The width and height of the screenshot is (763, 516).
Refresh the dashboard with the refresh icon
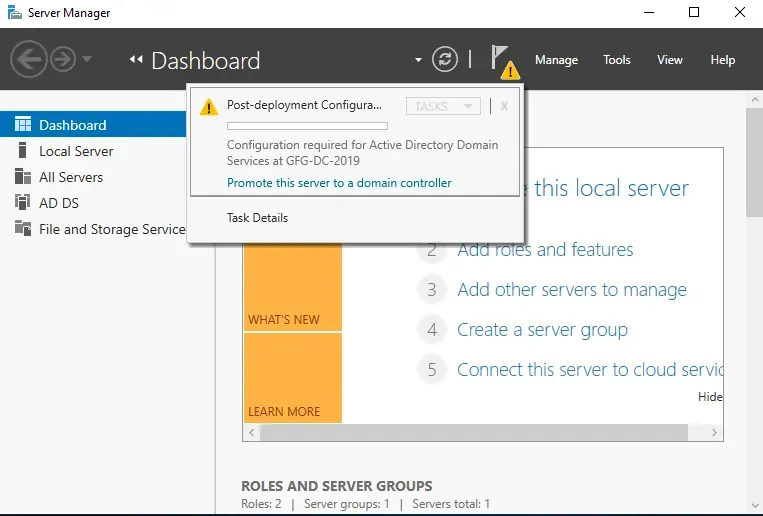click(445, 59)
